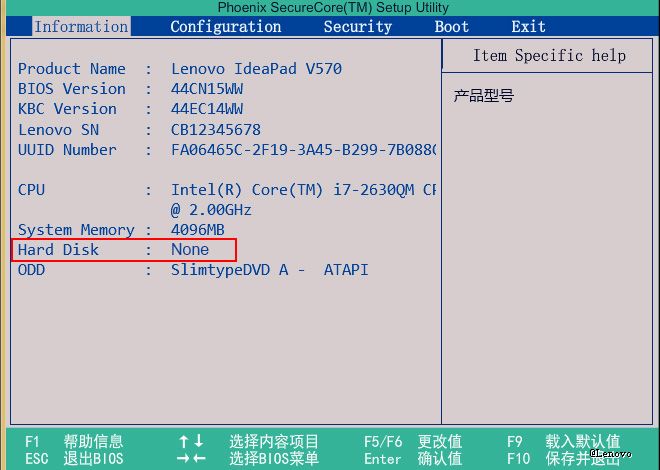This screenshot has height=470, width=660.
Task: Click the F10 保存并退出 key hint
Action: (564, 459)
